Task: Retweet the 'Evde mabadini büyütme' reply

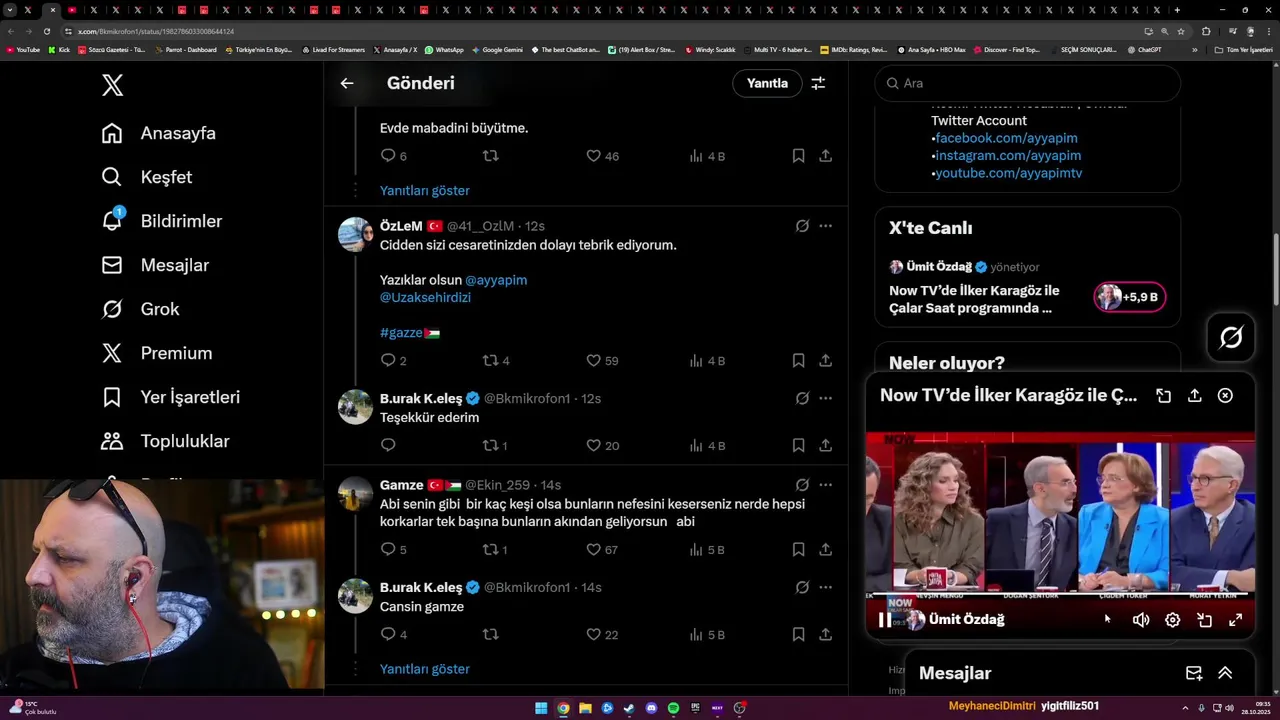Action: [490, 156]
